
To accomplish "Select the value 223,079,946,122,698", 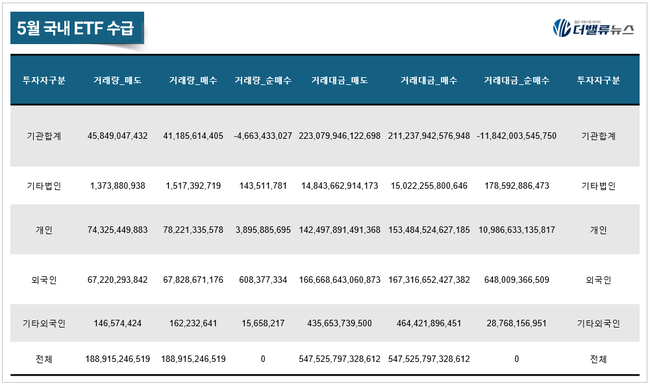I will (x=339, y=136).
